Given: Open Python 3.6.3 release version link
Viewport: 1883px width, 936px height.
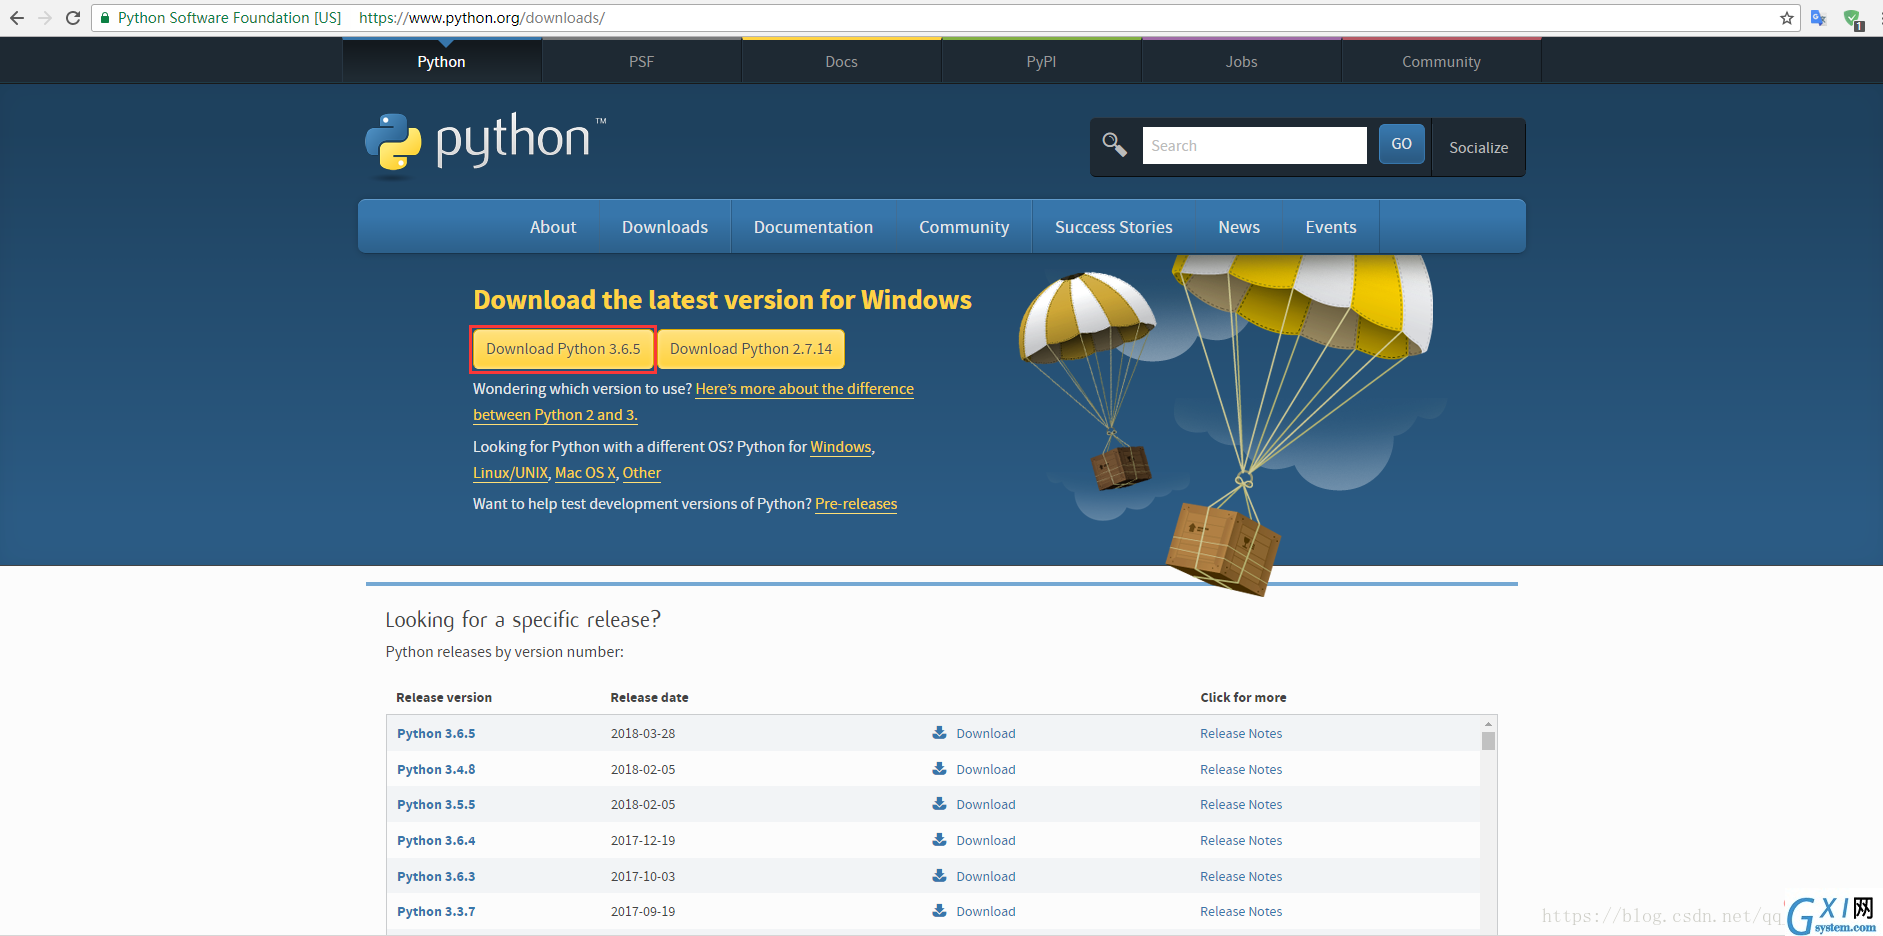Looking at the screenshot, I should (436, 876).
